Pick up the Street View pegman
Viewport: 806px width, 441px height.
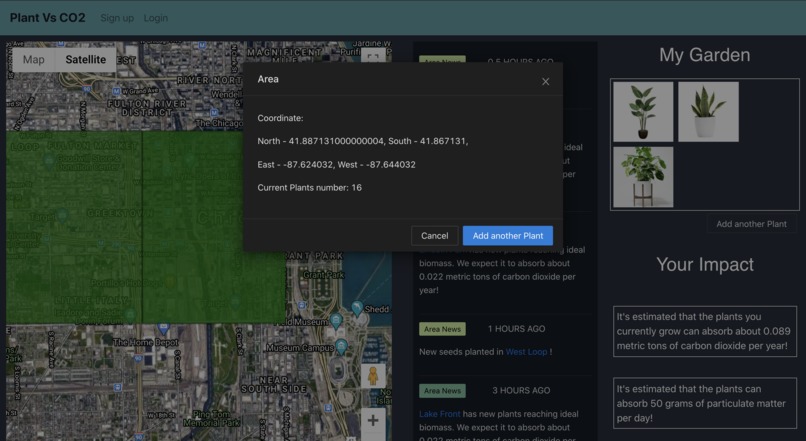click(x=373, y=376)
